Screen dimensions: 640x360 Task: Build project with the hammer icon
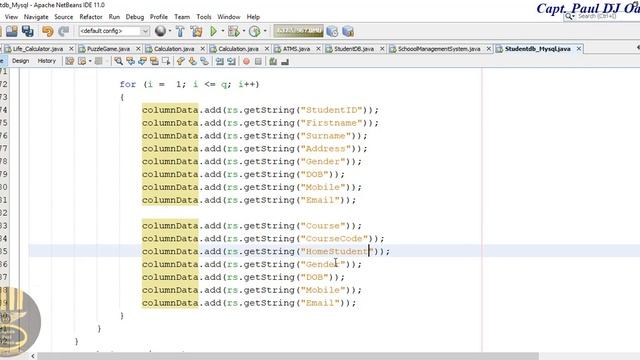[x=180, y=31]
